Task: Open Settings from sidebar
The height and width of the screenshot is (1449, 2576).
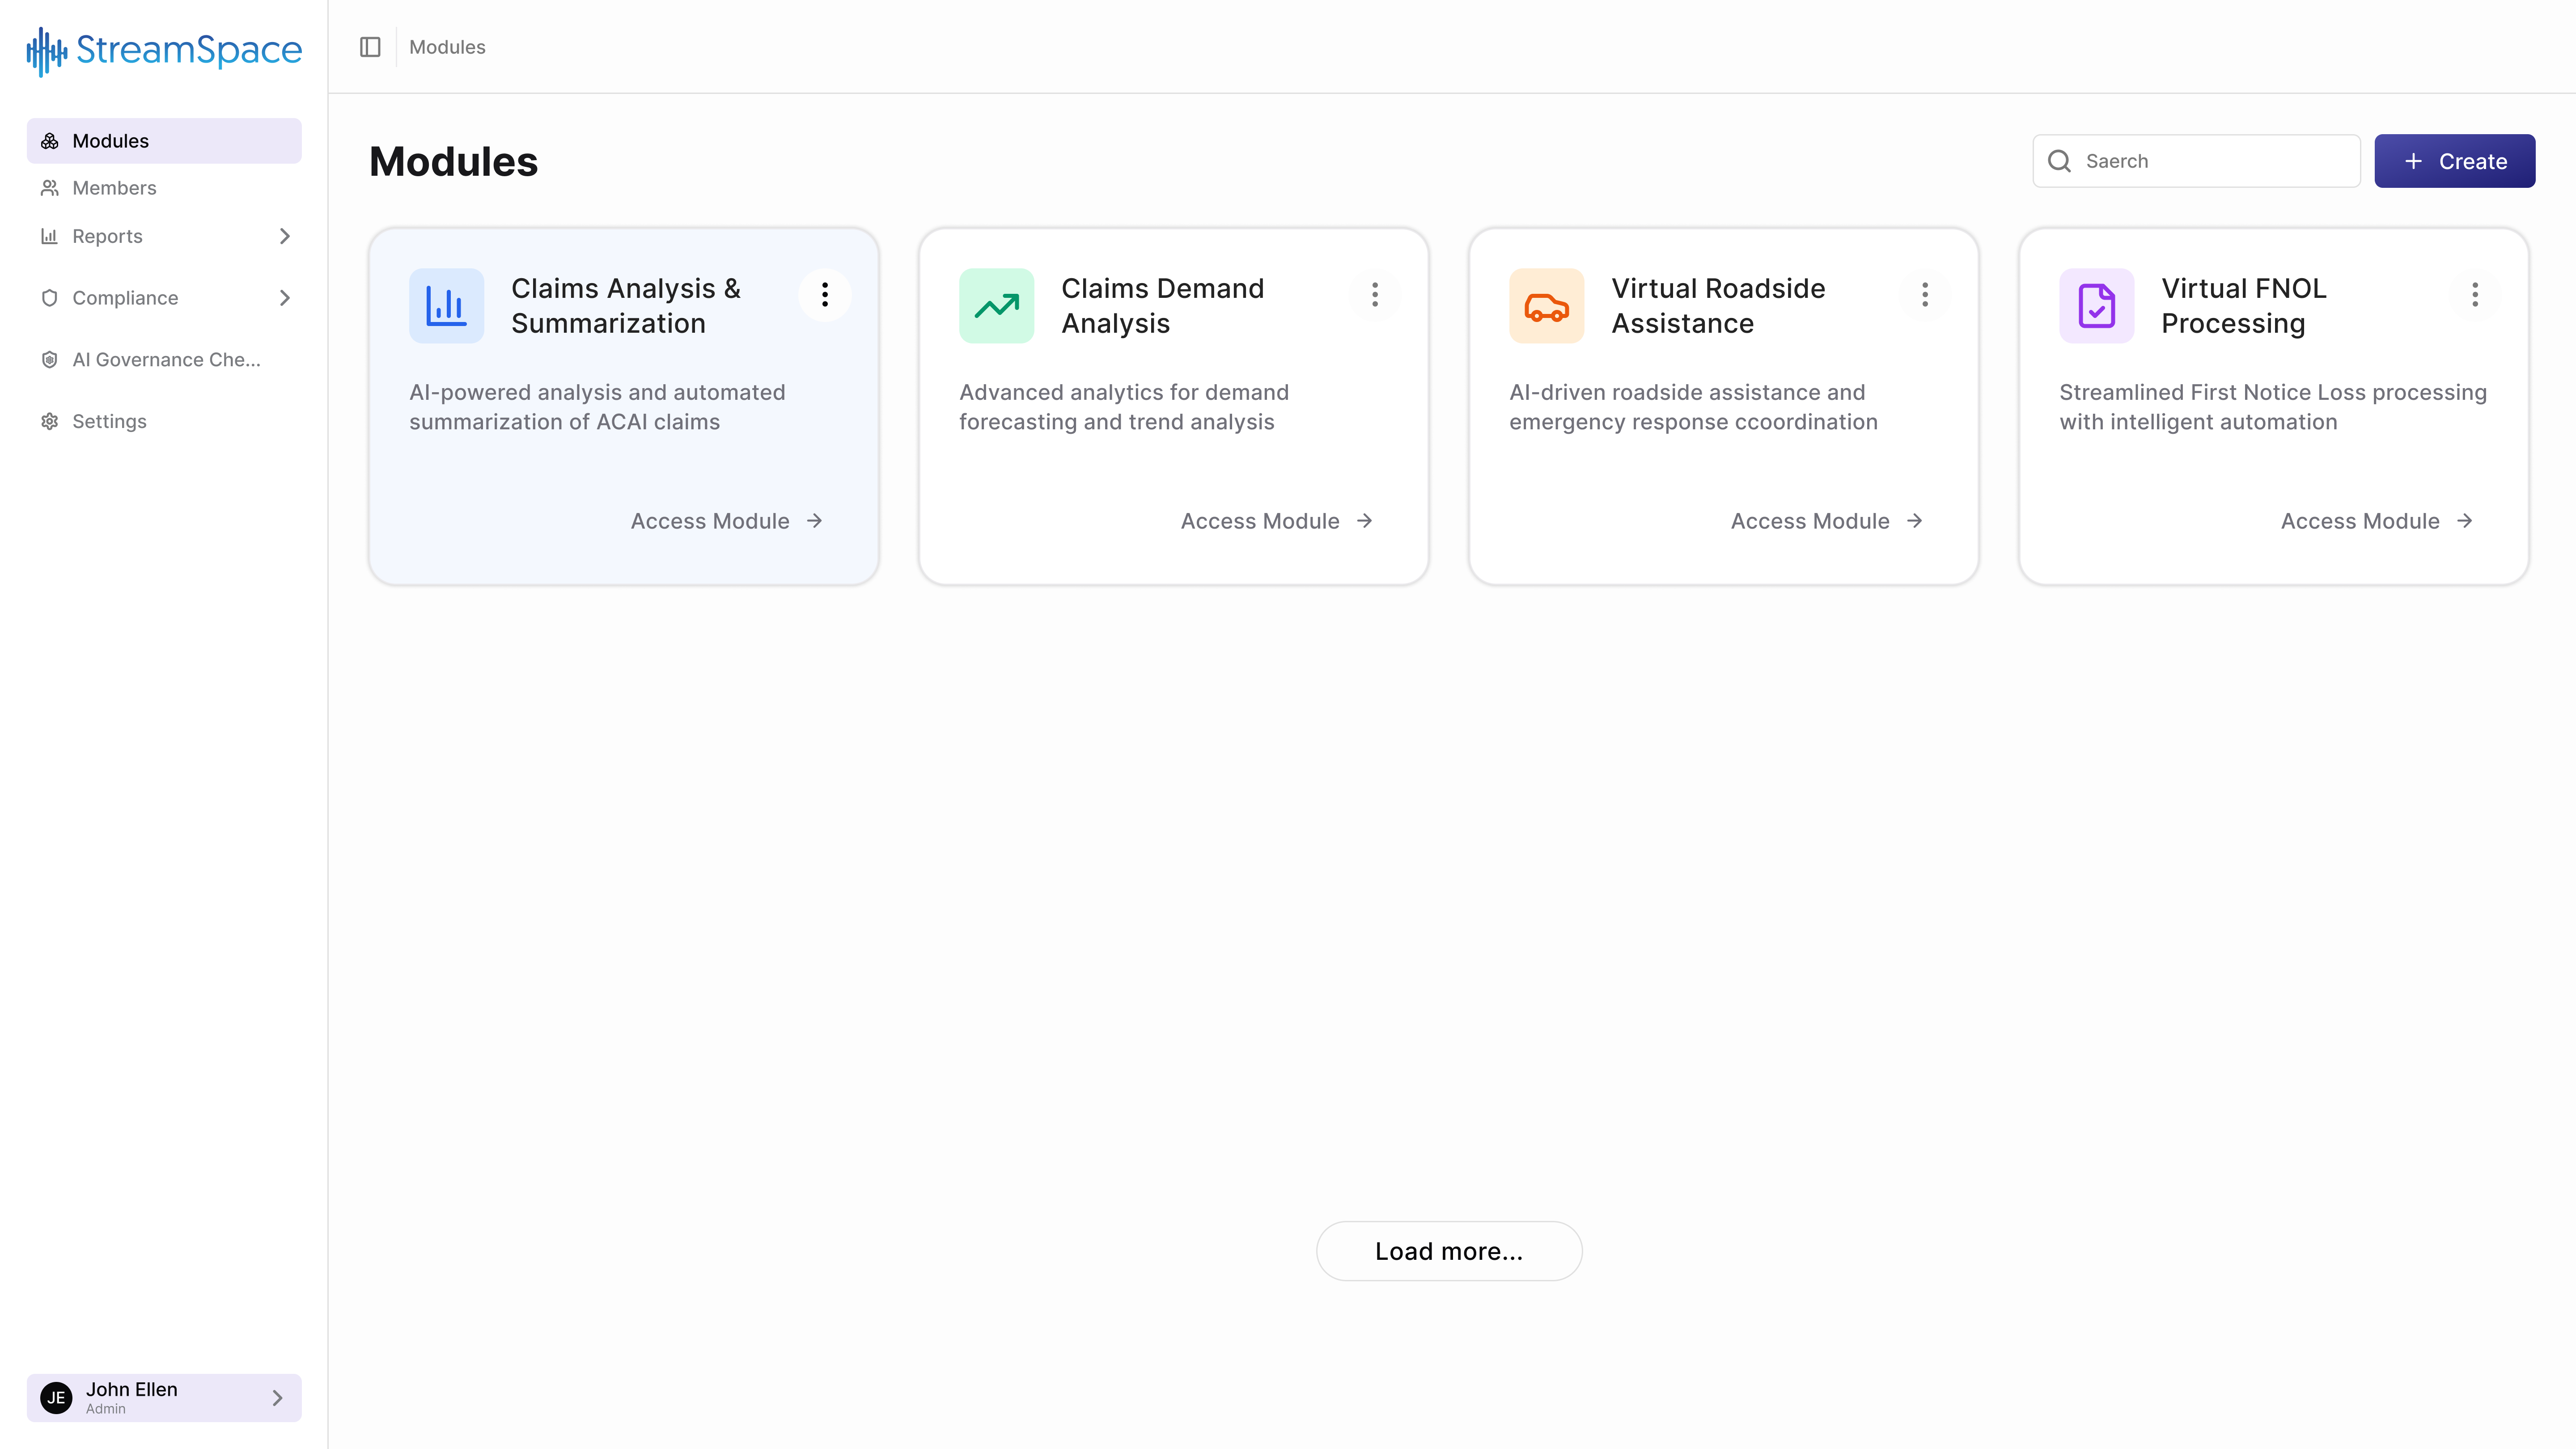Action: click(x=164, y=421)
